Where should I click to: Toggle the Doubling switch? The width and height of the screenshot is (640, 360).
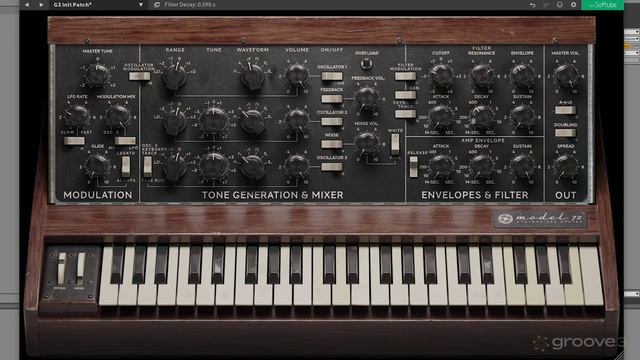coord(565,133)
